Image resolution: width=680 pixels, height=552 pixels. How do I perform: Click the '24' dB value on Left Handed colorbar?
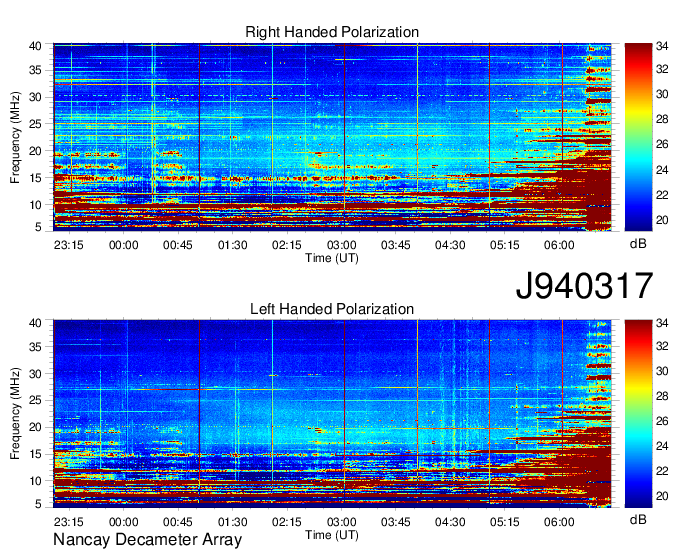click(x=662, y=446)
